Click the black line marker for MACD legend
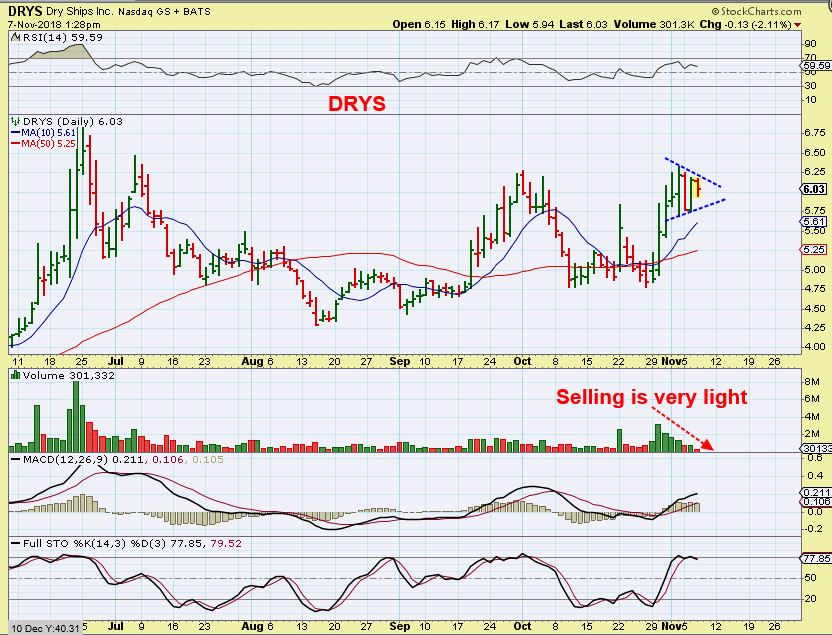Image resolution: width=832 pixels, height=635 pixels. (x=15, y=459)
